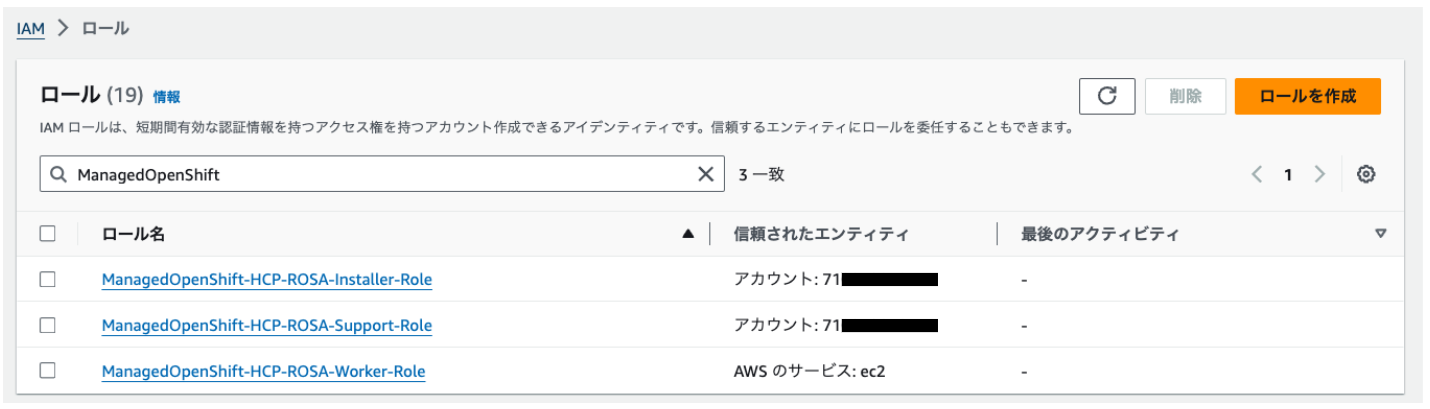Check the Worker-Role row checkbox
Screen dimensions: 1430x409
47,371
